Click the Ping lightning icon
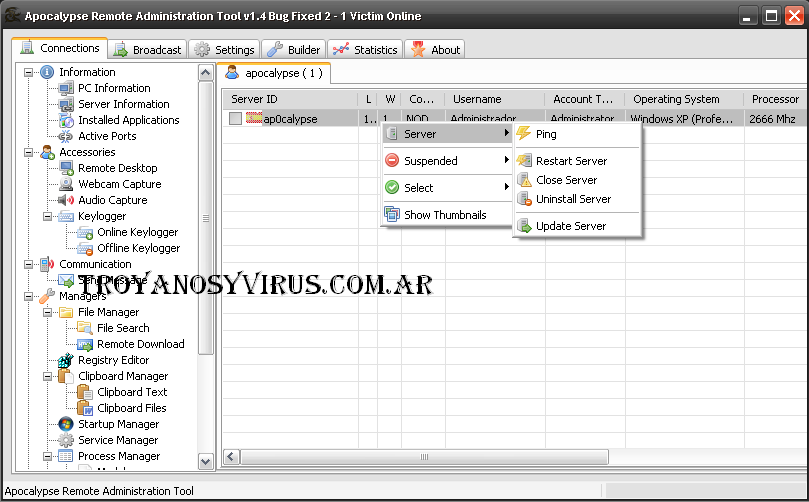This screenshot has height=502, width=809. [x=524, y=133]
